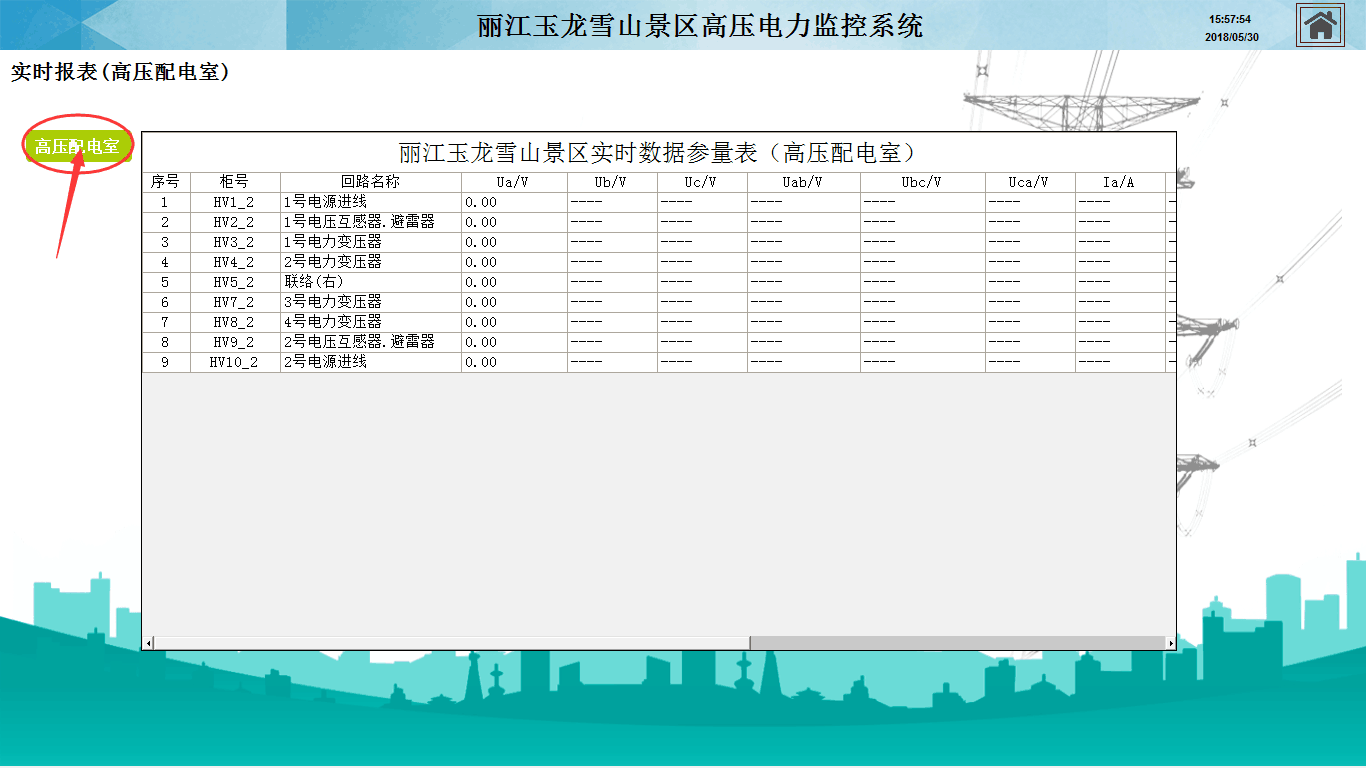Viewport: 1366px width, 768px height.
Task: Click the 1号电源进线 row name
Action: tap(326, 202)
